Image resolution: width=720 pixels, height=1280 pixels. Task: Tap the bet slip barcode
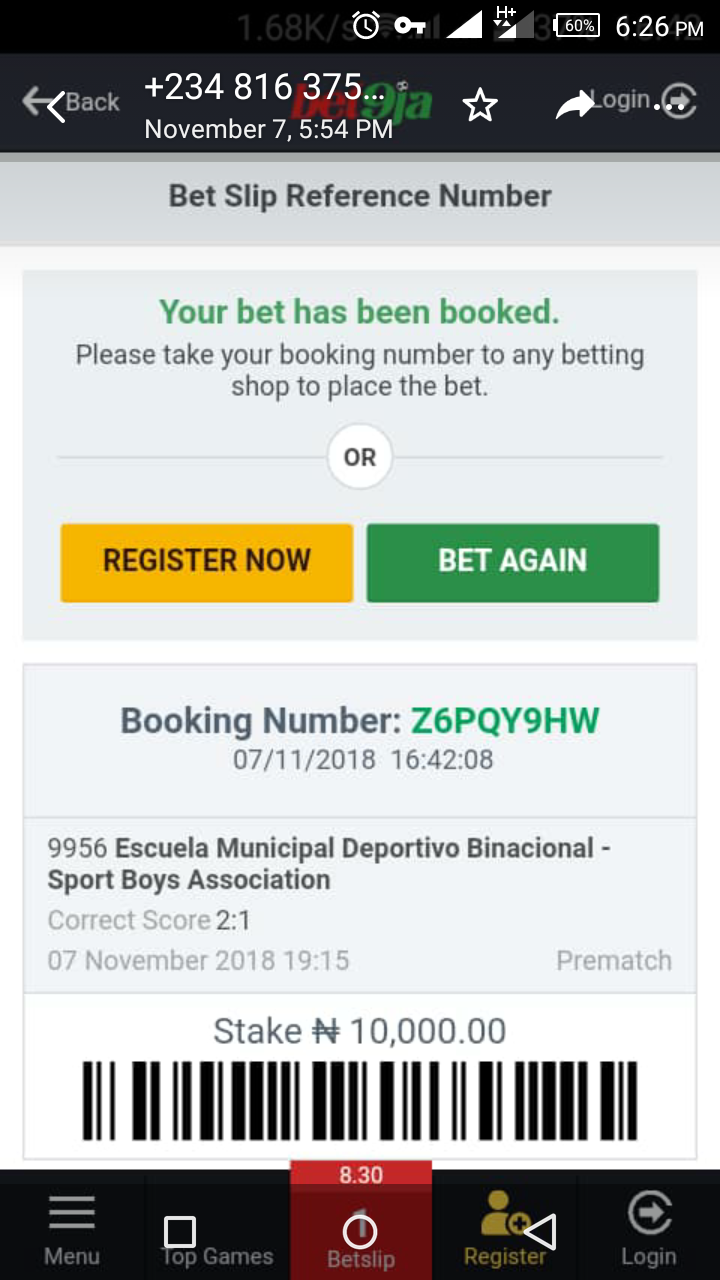(x=359, y=1102)
